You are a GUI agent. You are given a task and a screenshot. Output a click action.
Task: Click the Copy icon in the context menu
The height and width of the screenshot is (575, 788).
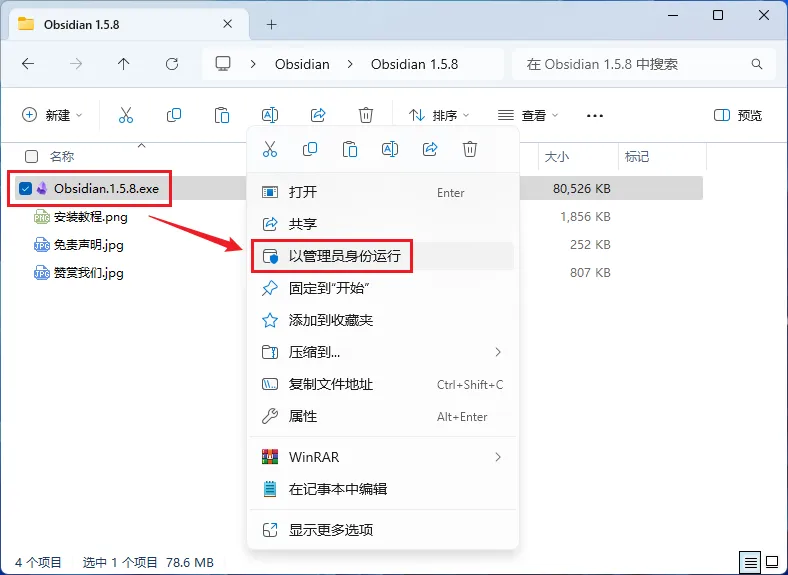(x=310, y=149)
